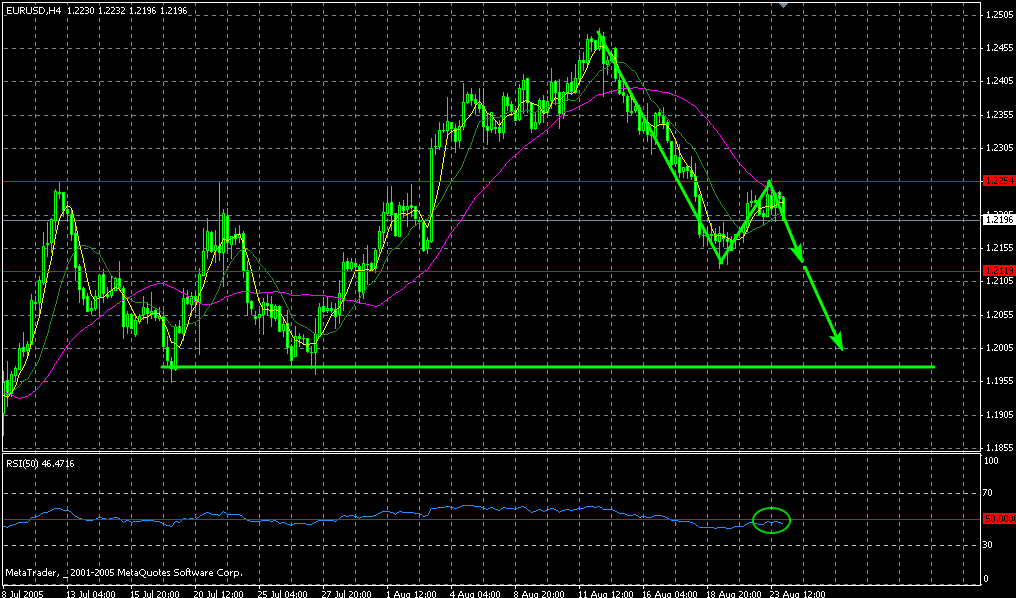The image size is (1016, 598).
Task: Click the 8 Aug 20:00 time label
Action: pyautogui.click(x=539, y=593)
